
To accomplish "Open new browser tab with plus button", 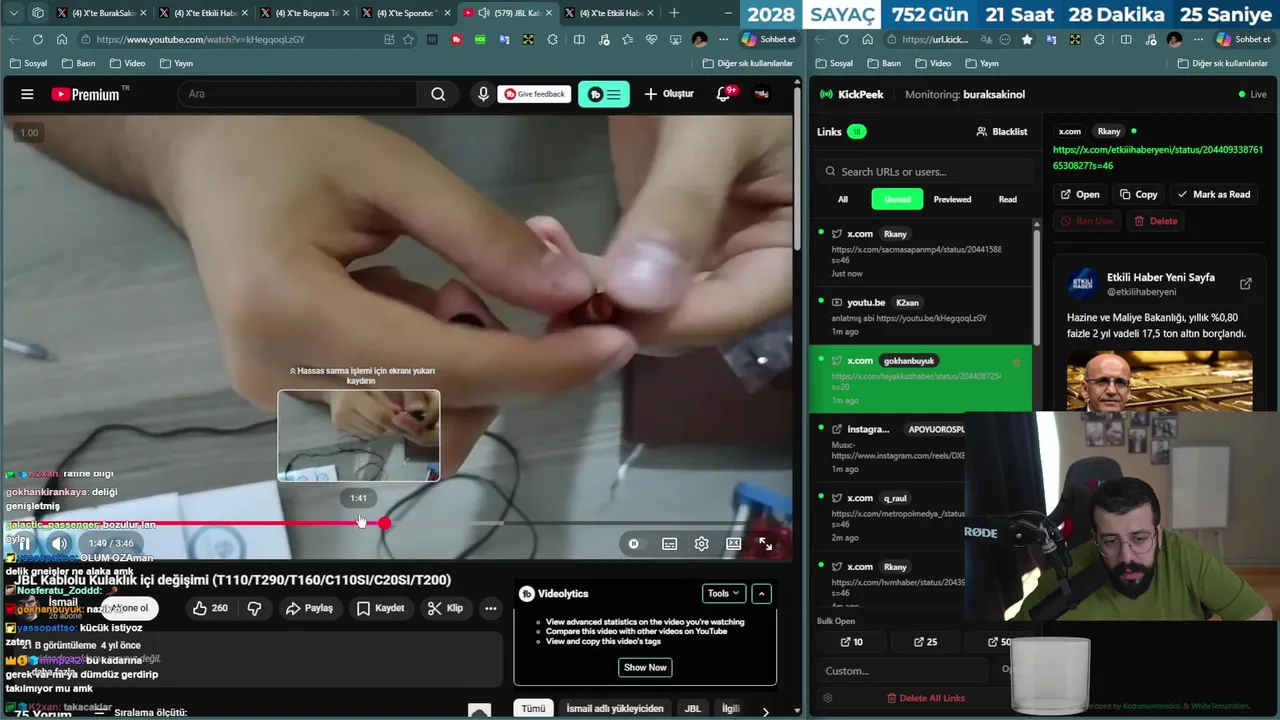I will point(674,13).
